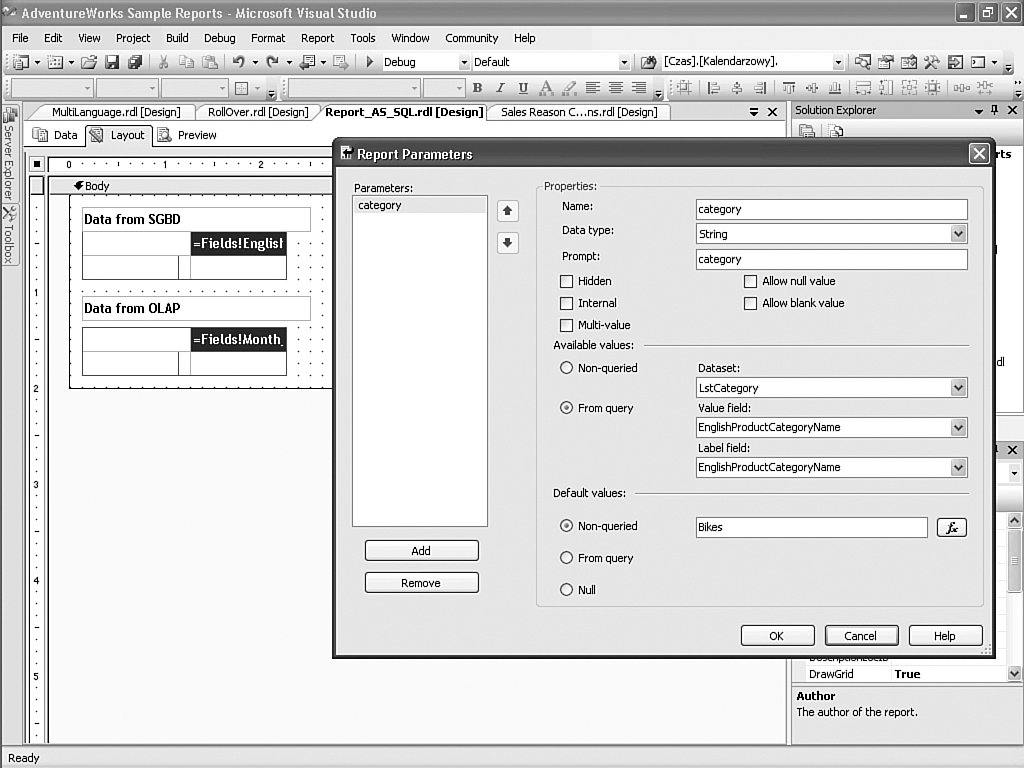Click the Foreground Color icon
1024x768 pixels.
click(x=546, y=88)
